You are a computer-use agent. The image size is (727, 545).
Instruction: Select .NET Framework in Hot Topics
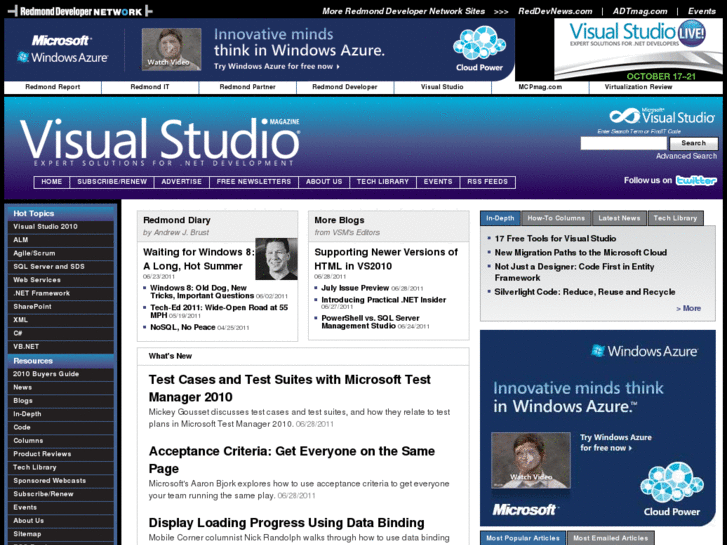pyautogui.click(x=61, y=294)
